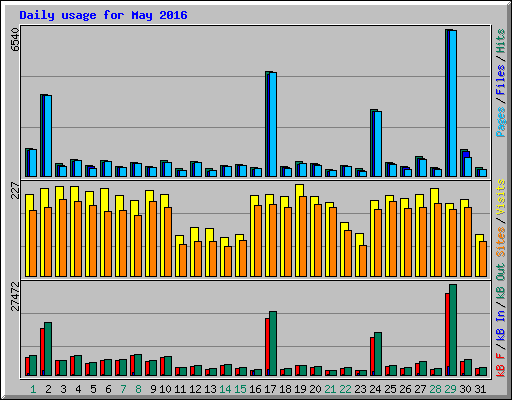Click the 27472 axis value

pos(15,296)
